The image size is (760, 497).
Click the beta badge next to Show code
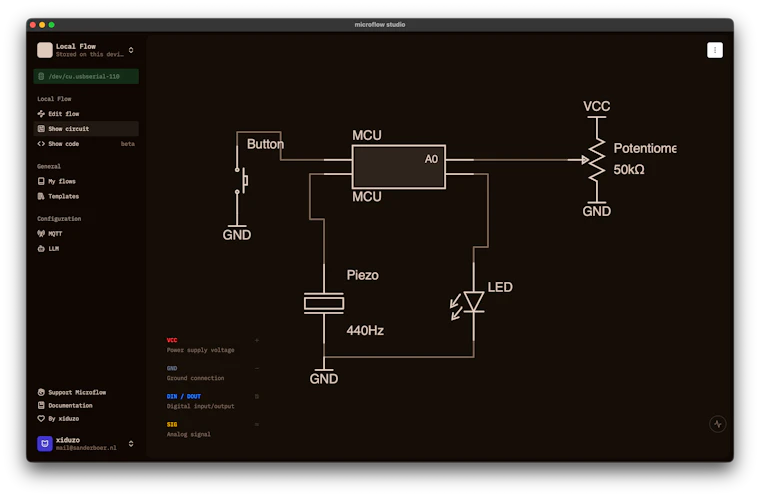(x=127, y=144)
